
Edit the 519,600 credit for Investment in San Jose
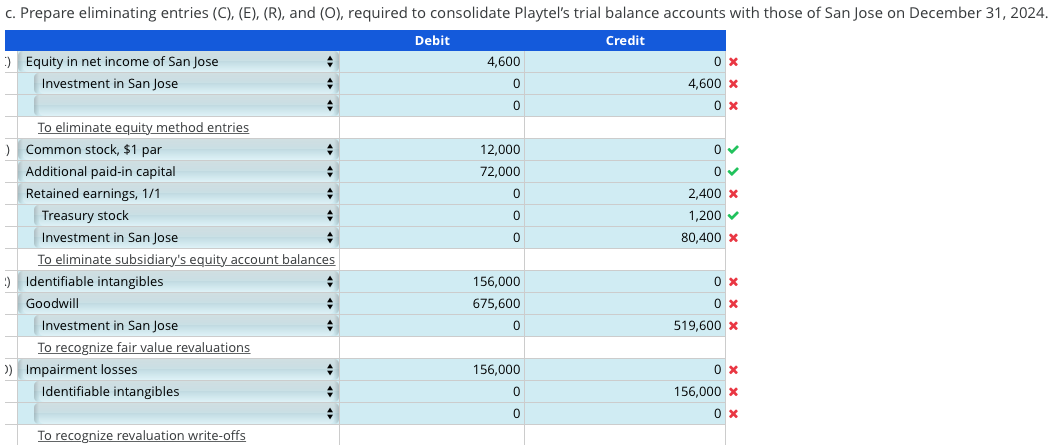625,326
